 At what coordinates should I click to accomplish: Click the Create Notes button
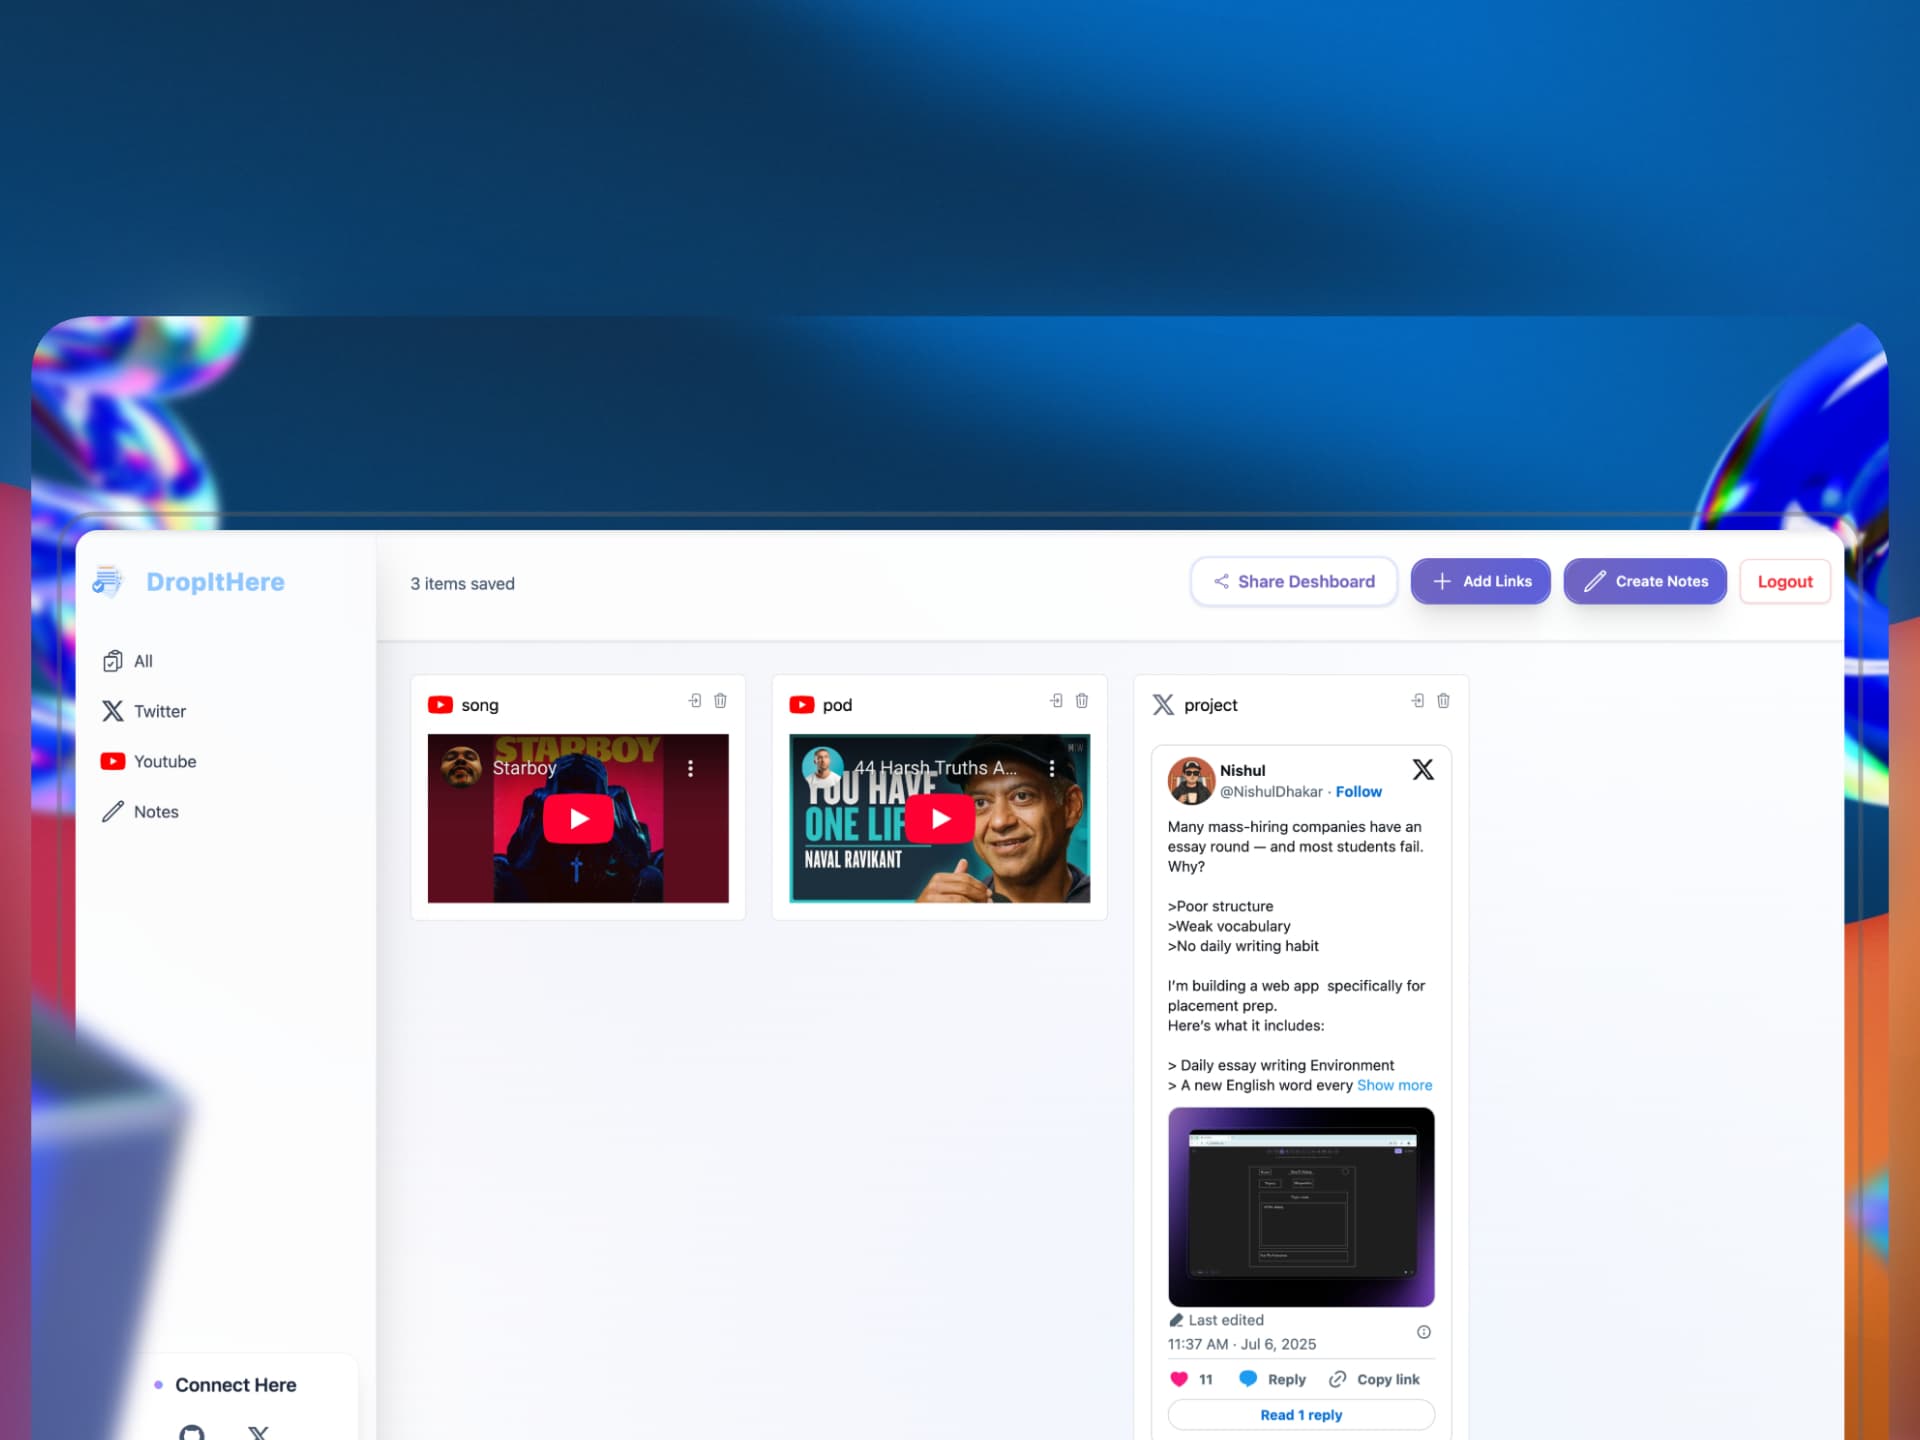1644,581
